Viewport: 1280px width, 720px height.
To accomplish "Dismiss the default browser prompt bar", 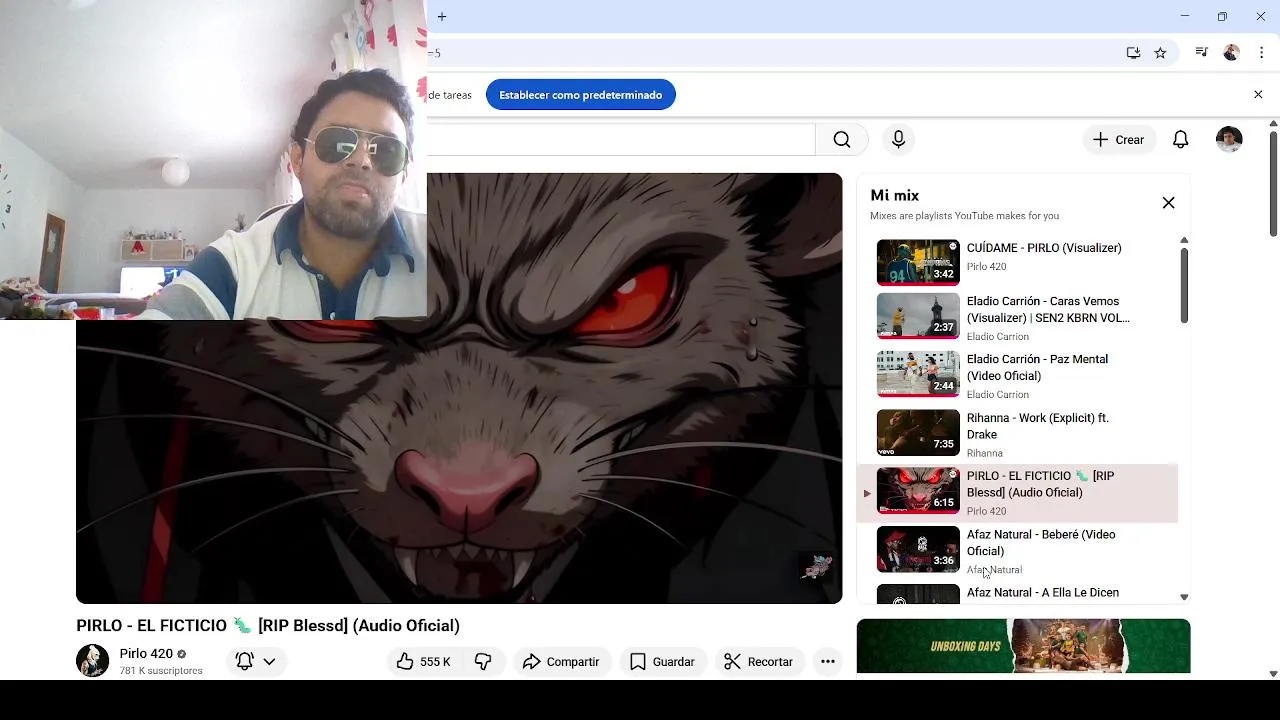I will tap(1258, 95).
